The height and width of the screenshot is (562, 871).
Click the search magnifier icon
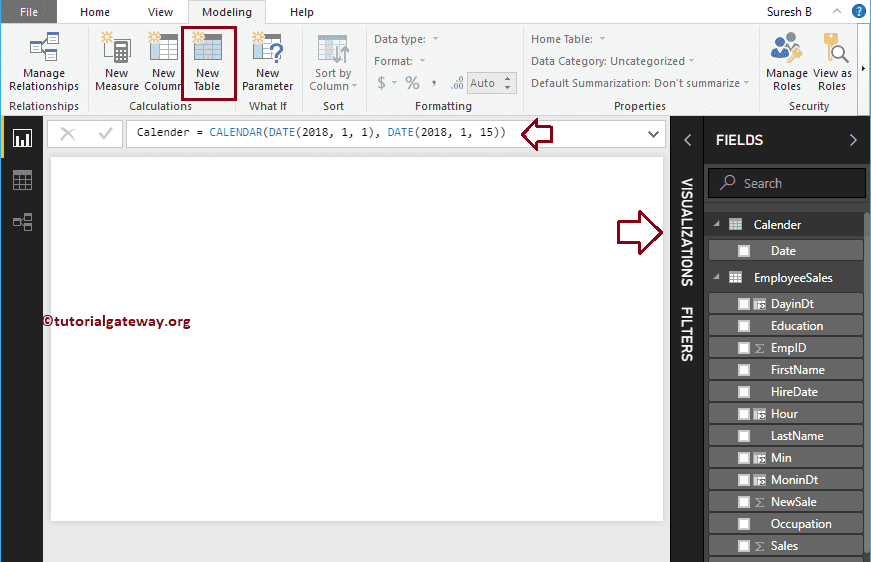click(x=727, y=182)
